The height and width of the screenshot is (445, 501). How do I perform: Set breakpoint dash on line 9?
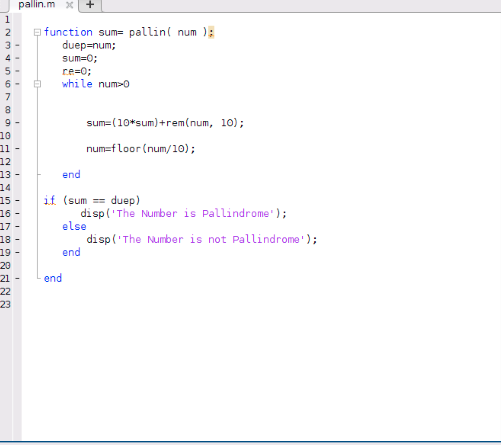17,123
